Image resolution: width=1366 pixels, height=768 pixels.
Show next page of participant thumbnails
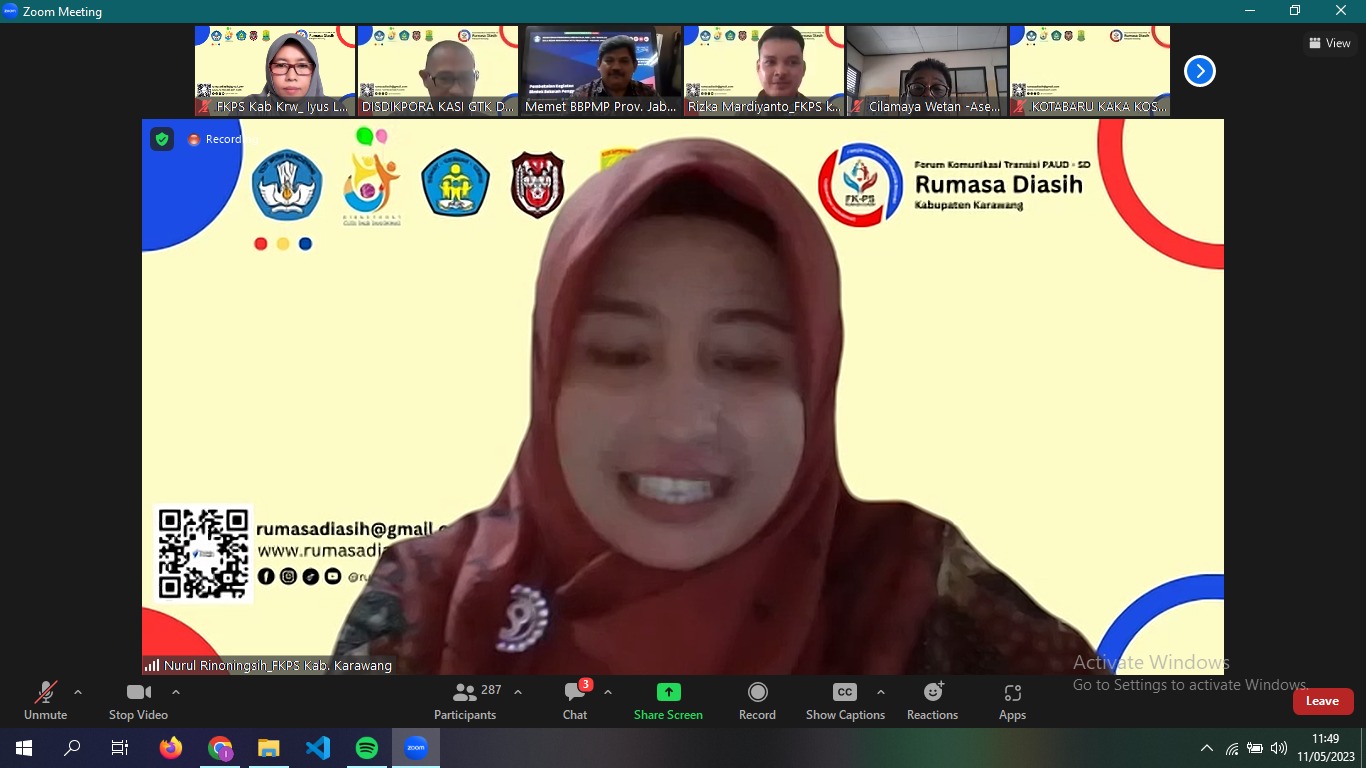1199,71
